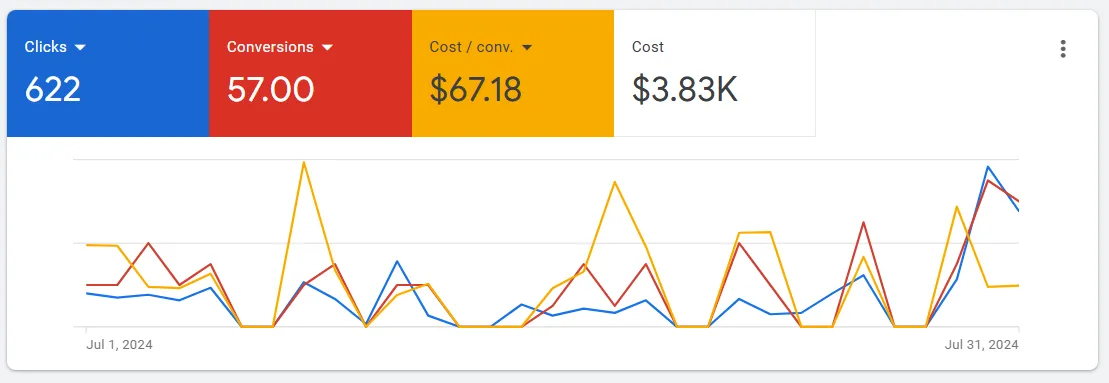Viewport: 1109px width, 383px height.
Task: Click the Jul 1, 2024 axis label
Action: 120,345
